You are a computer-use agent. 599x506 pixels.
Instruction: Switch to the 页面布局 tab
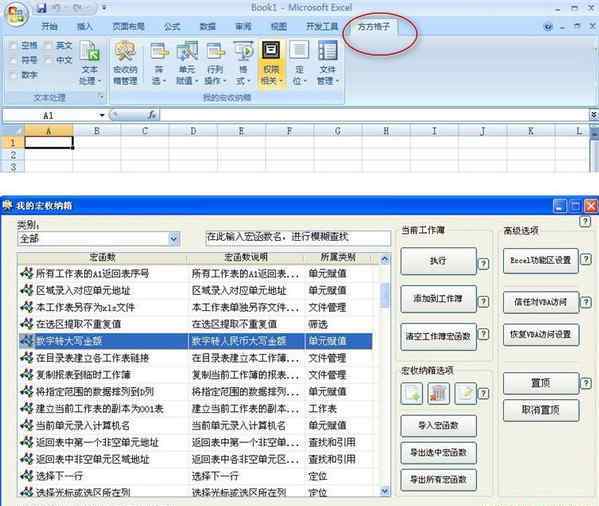[x=128, y=26]
